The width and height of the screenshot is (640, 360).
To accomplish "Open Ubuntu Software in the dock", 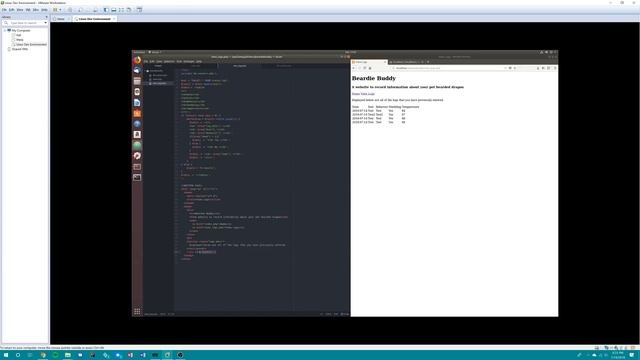I will [137, 113].
